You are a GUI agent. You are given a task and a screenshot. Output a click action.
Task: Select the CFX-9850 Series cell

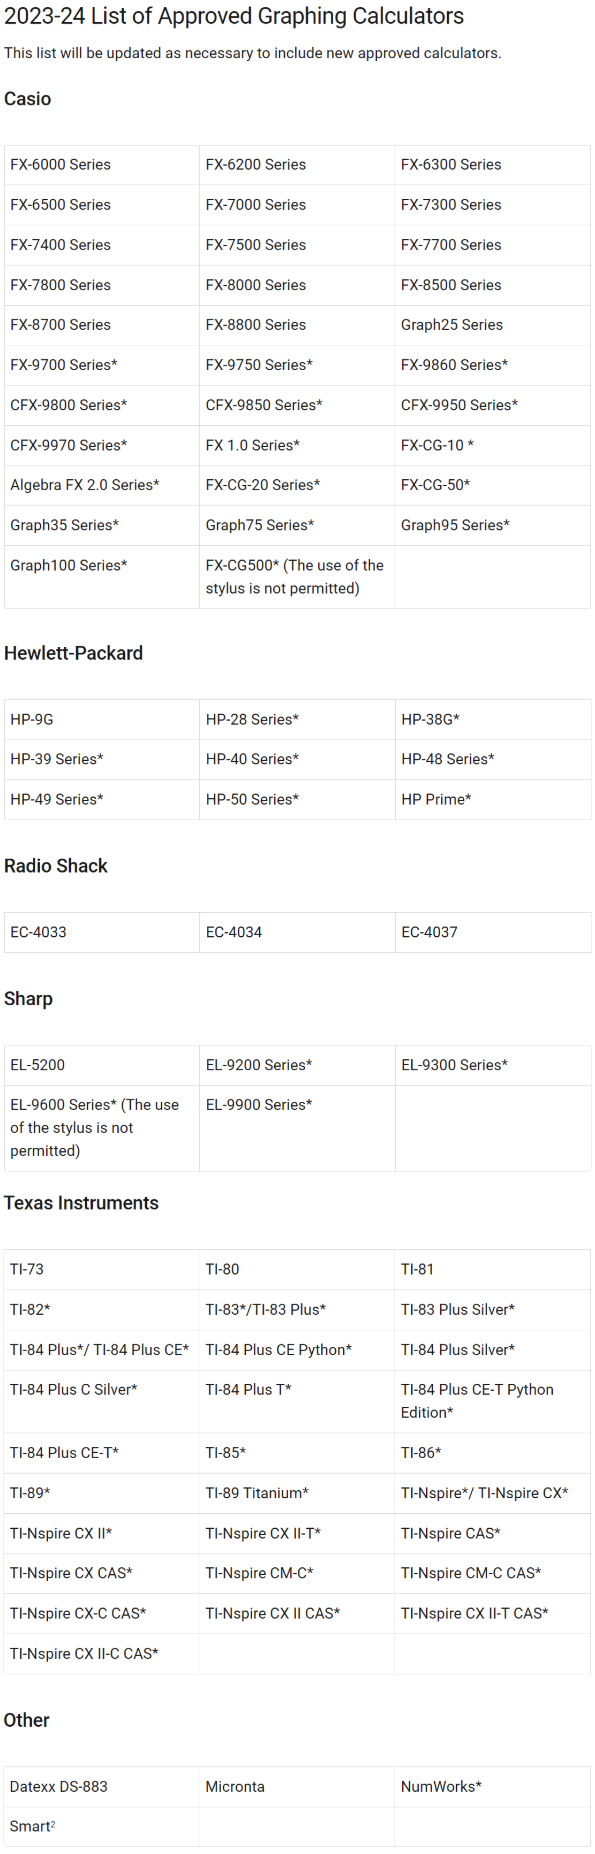[x=297, y=406]
